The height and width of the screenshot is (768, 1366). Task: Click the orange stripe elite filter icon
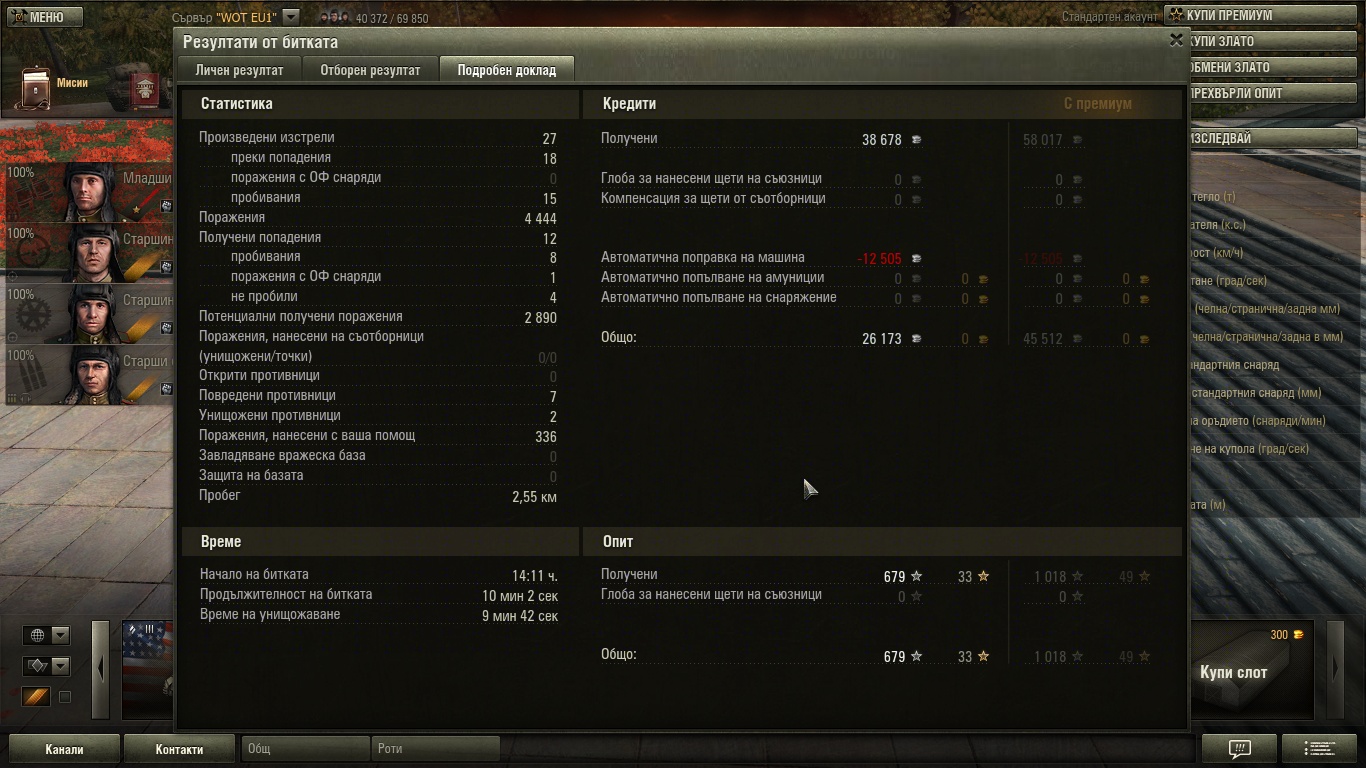36,696
